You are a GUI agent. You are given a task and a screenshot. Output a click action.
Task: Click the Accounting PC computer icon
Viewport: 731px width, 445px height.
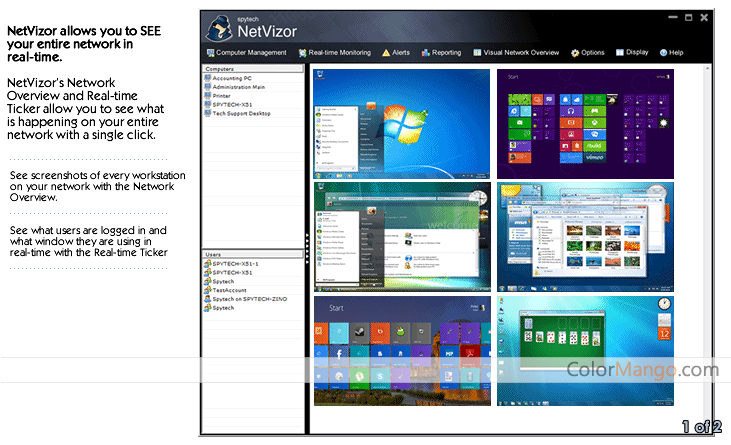coord(207,78)
